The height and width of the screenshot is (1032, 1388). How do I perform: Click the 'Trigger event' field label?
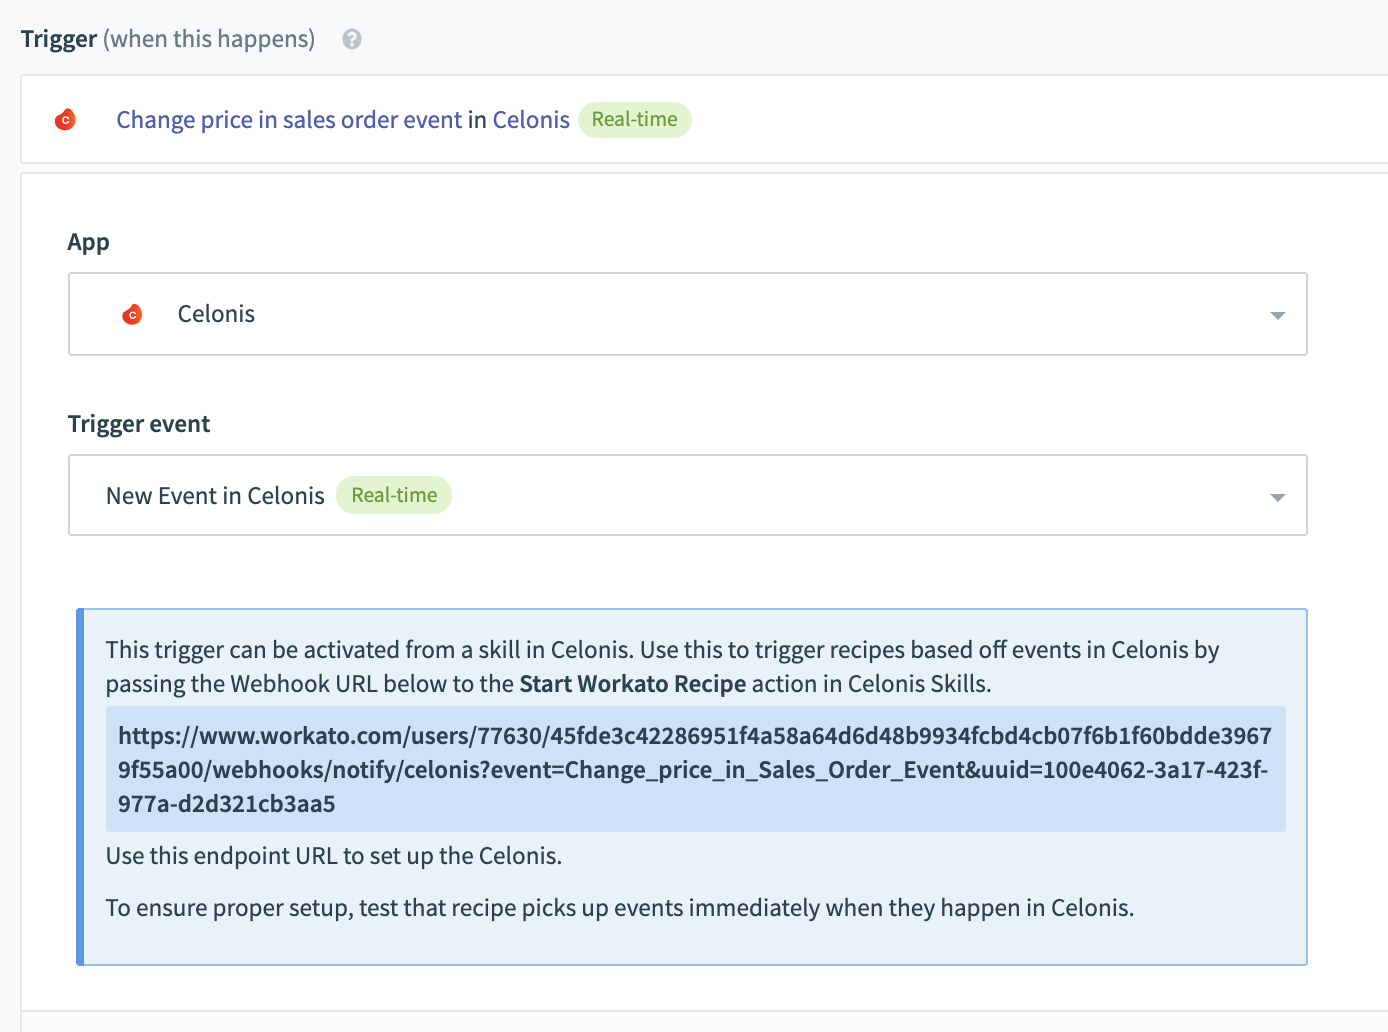pyautogui.click(x=139, y=424)
